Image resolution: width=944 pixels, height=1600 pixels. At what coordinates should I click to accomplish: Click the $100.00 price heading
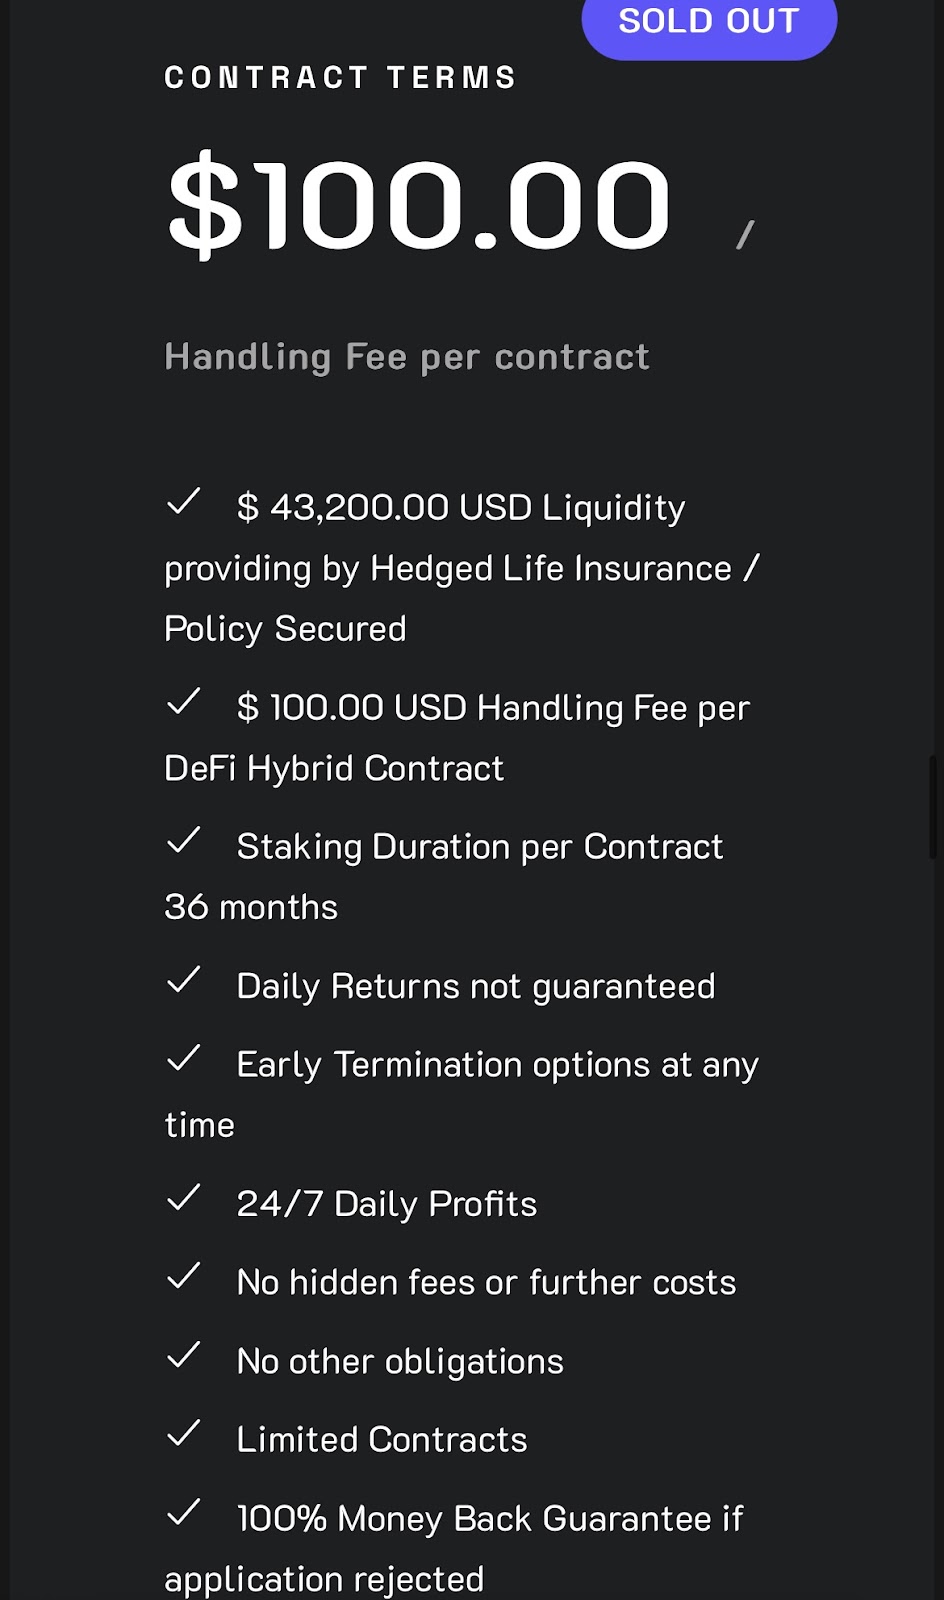(x=419, y=205)
